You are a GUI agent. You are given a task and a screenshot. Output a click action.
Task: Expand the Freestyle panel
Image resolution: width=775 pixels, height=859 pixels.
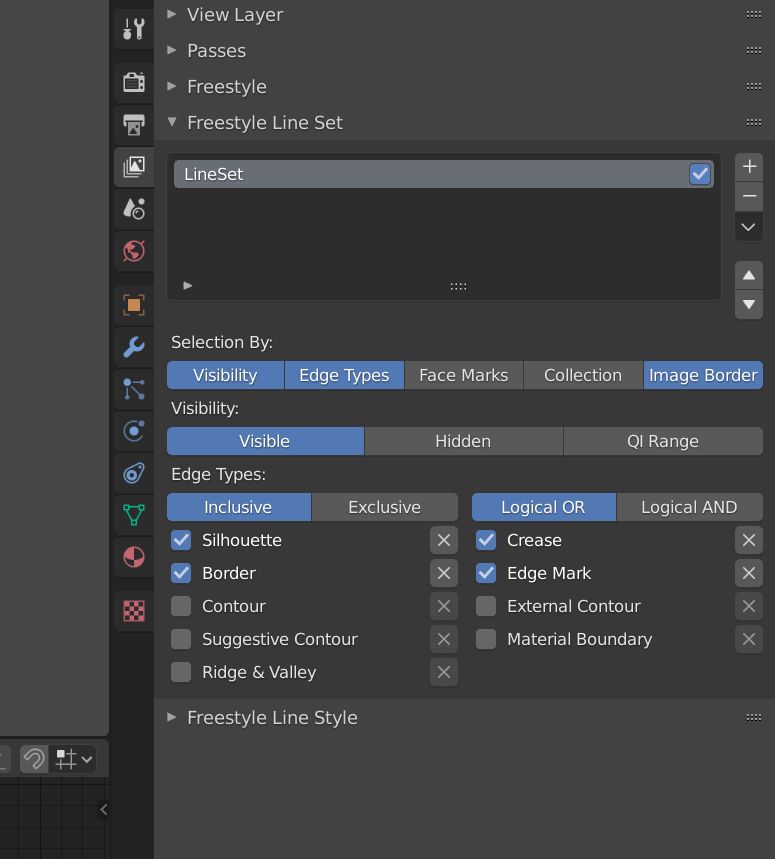pyautogui.click(x=171, y=87)
